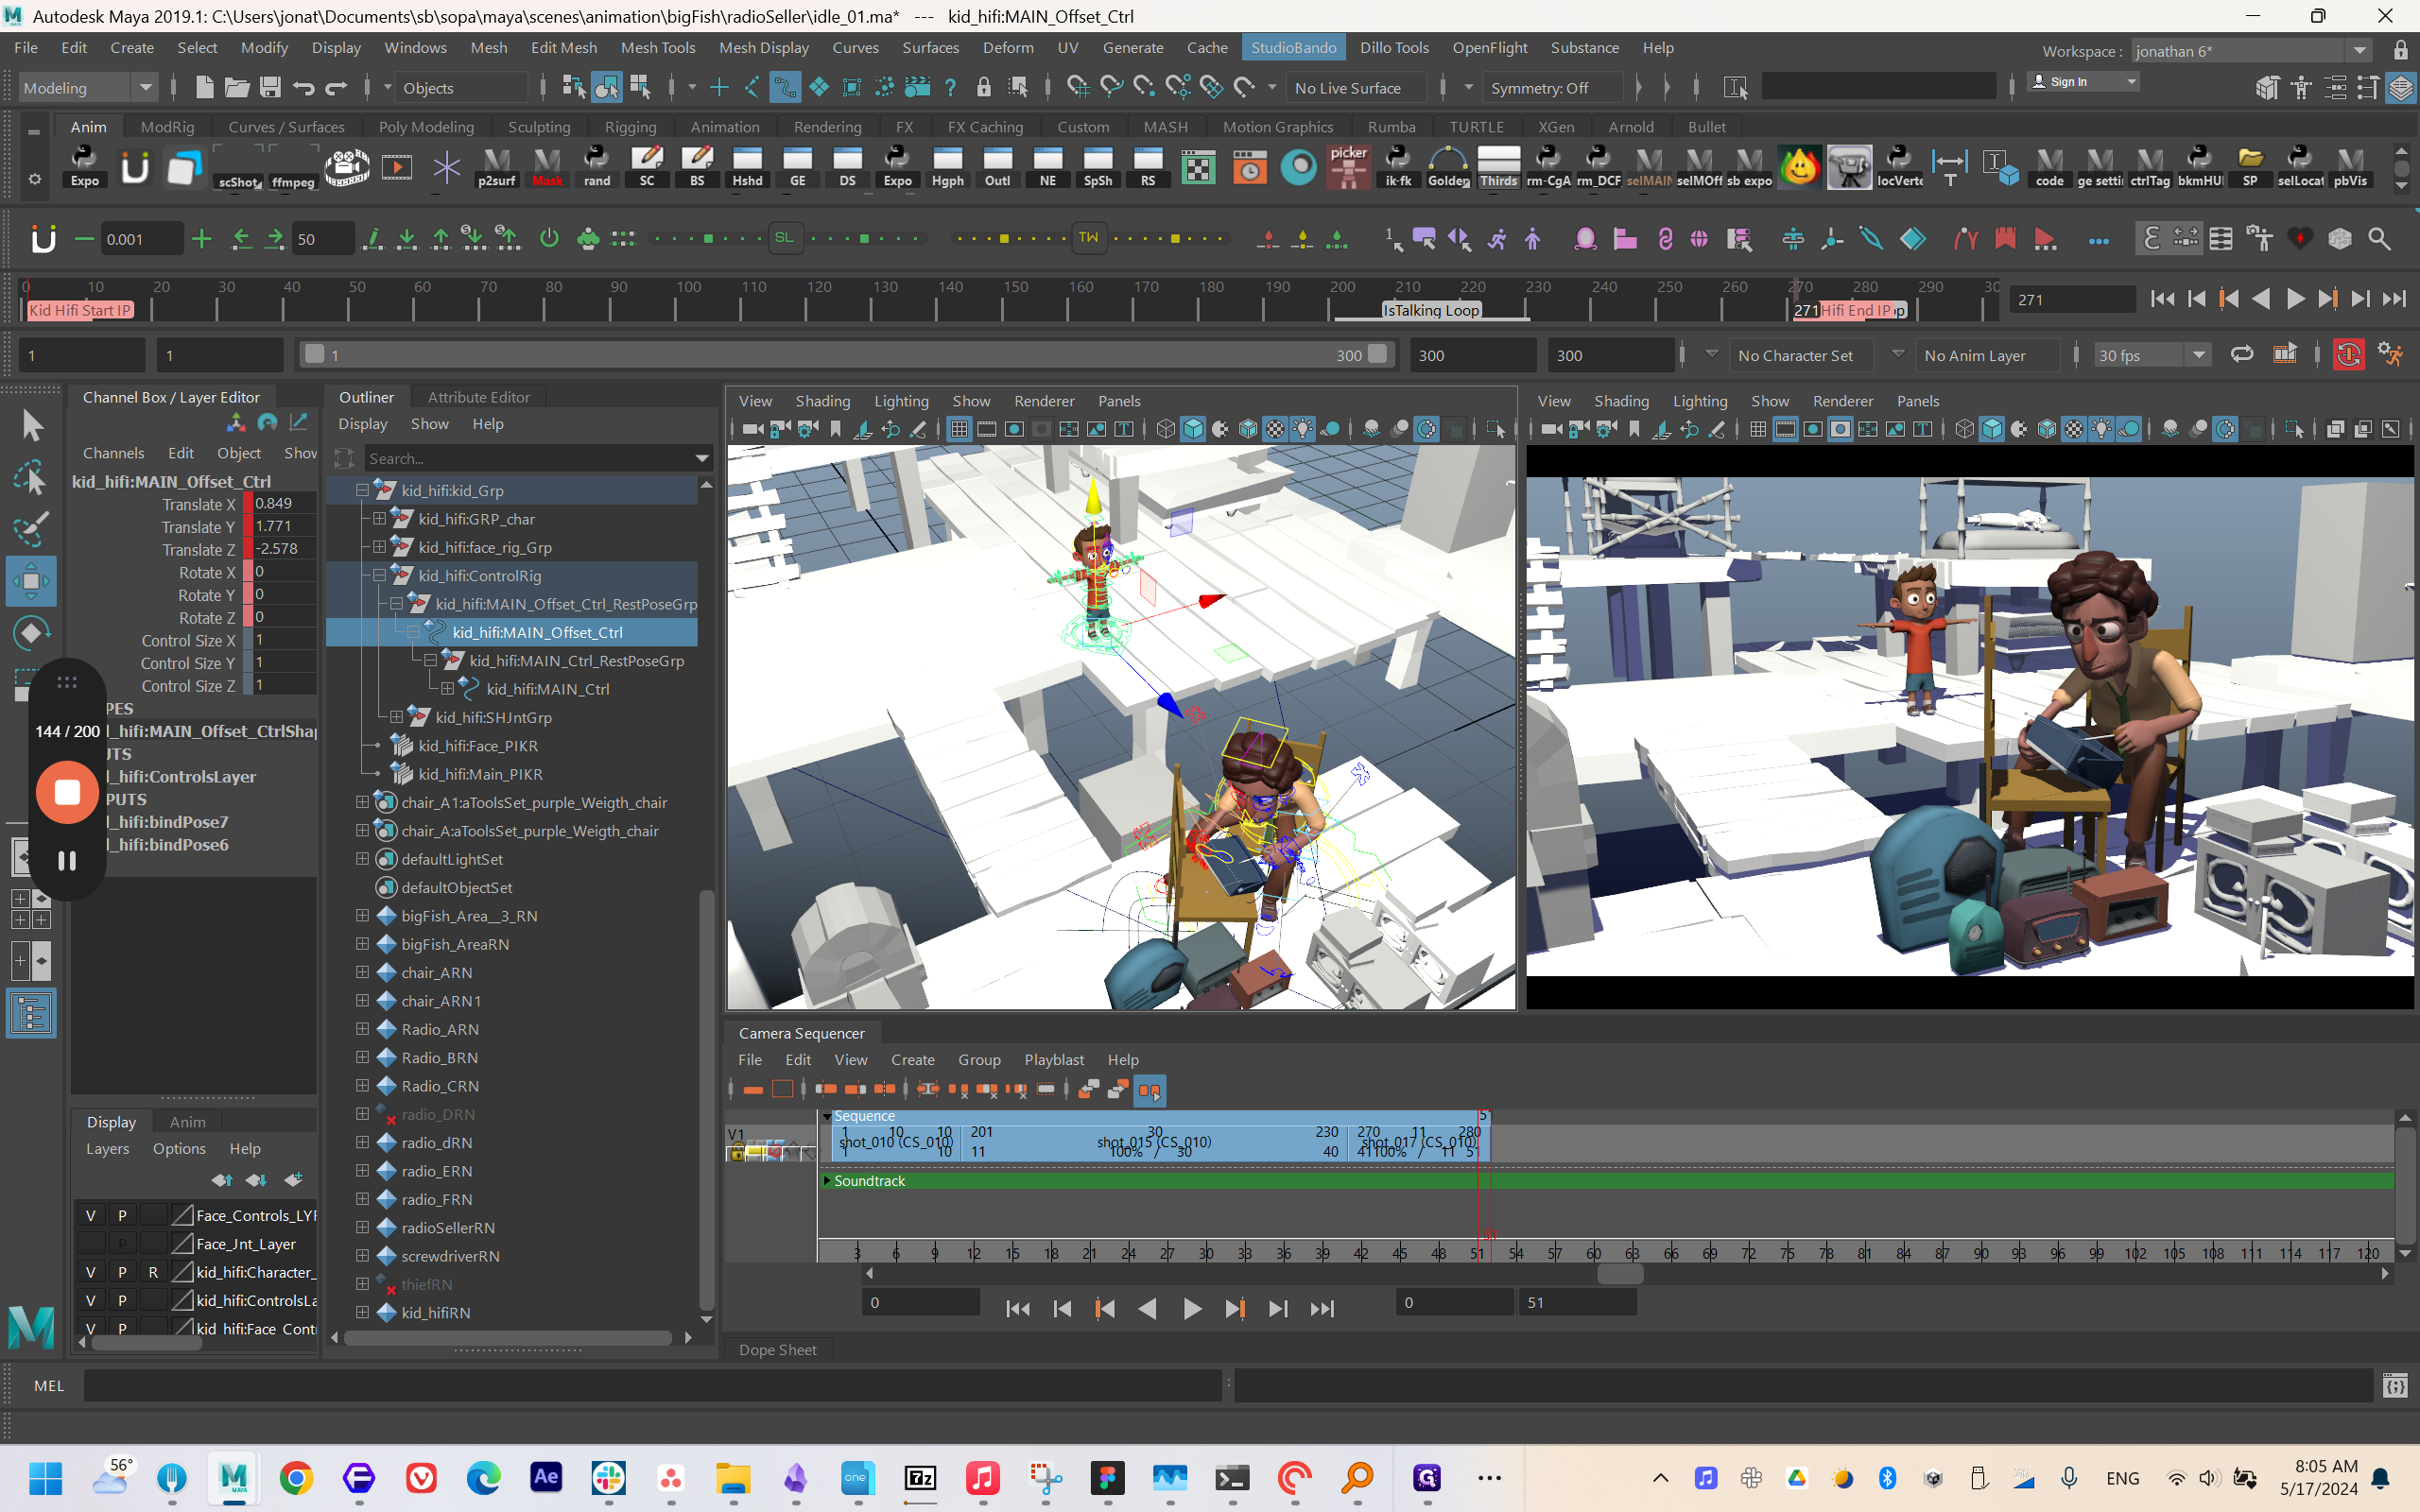Choose the Select arrow tool
Viewport: 2420px width, 1512px height.
31,426
